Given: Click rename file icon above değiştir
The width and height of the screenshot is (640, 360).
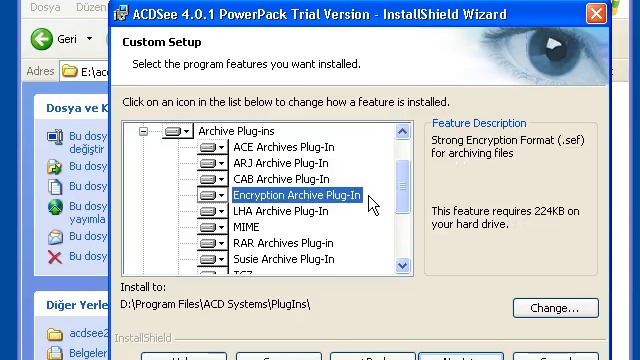Looking at the screenshot, I should [x=55, y=137].
